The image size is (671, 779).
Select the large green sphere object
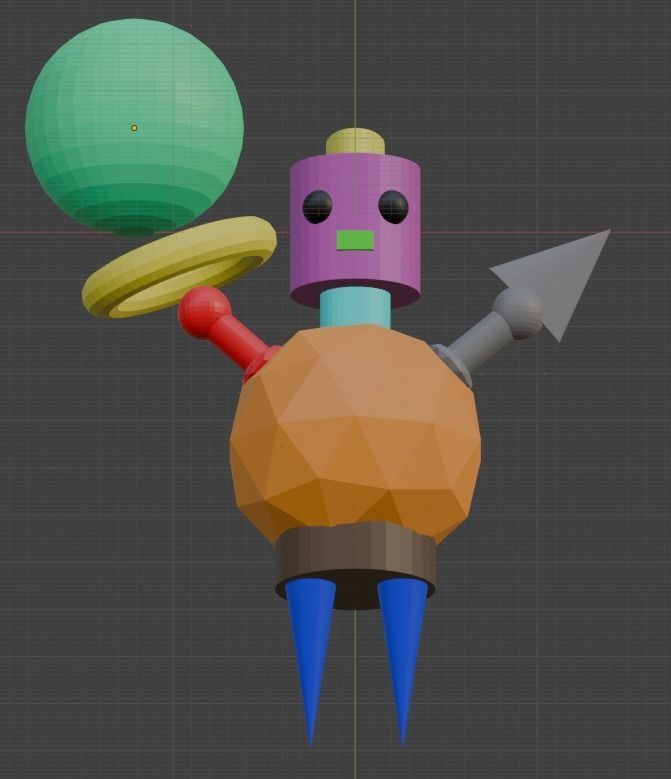coord(134,127)
